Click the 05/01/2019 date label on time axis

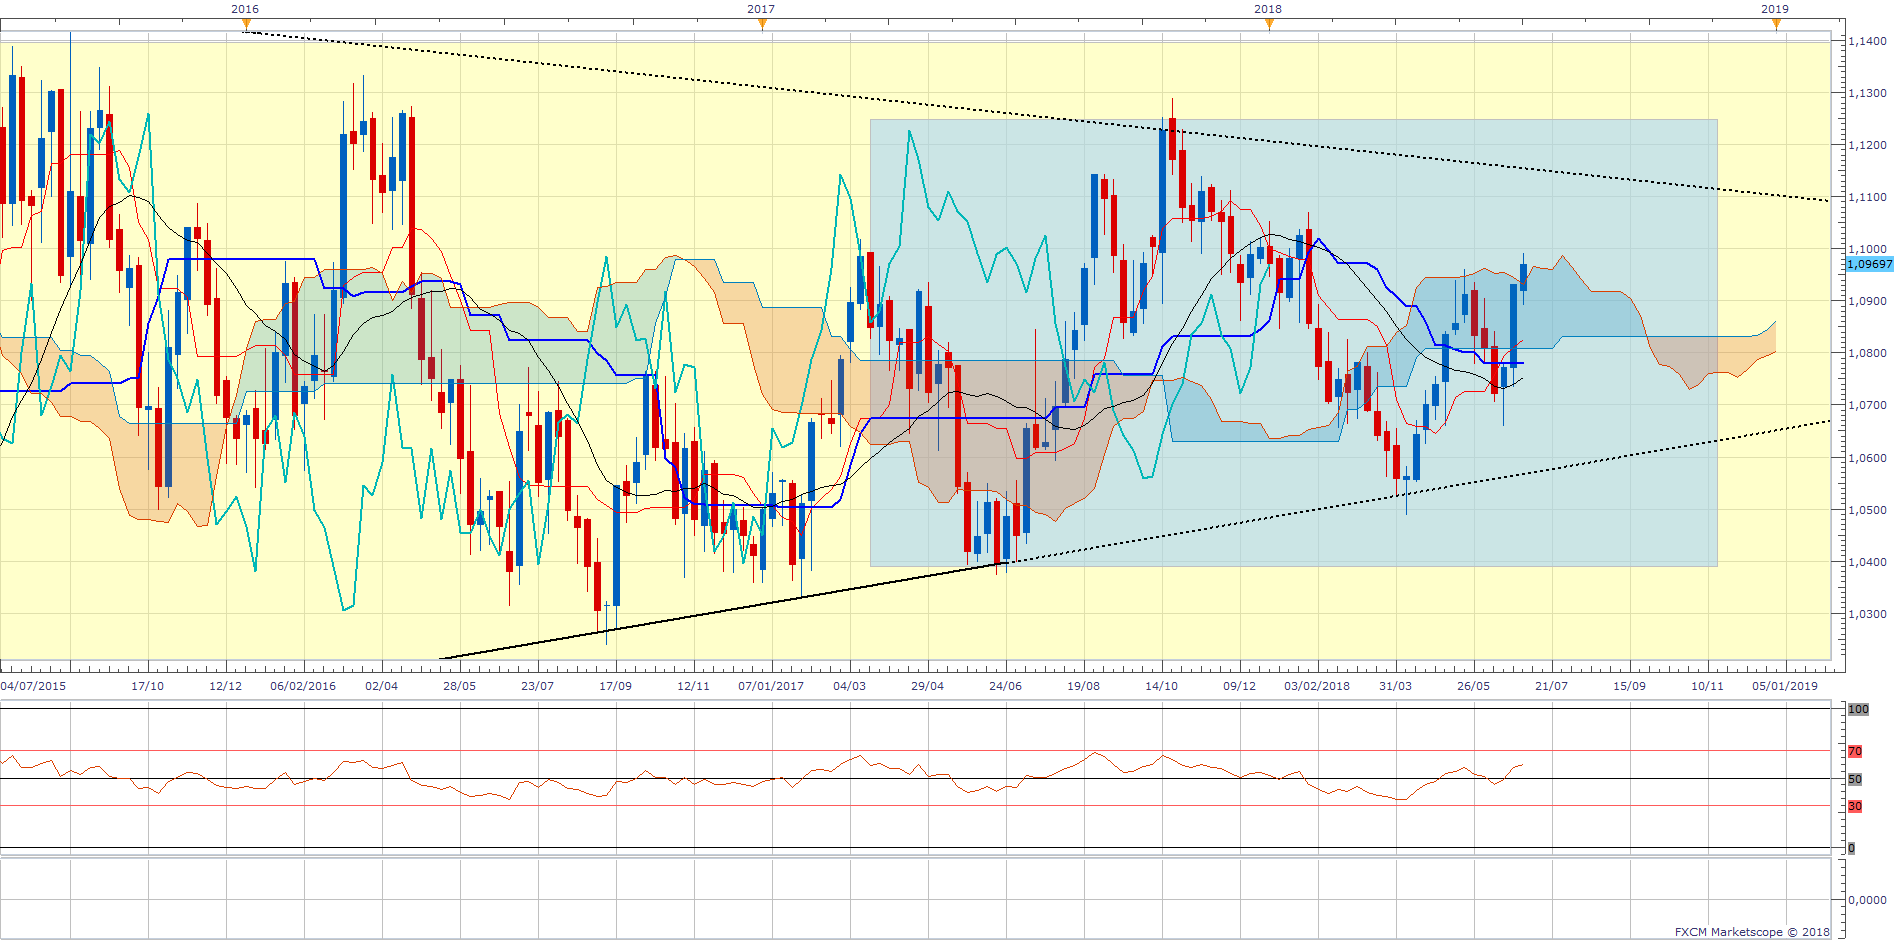pyautogui.click(x=1785, y=686)
